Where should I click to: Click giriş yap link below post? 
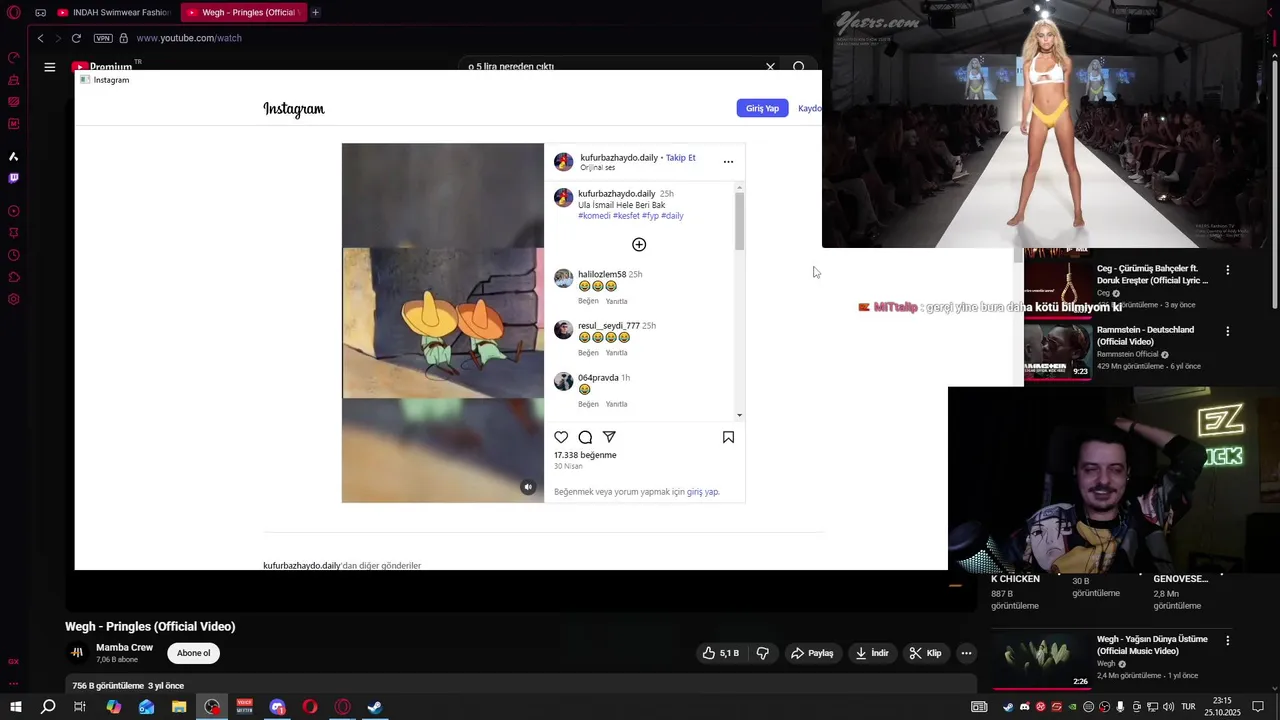[702, 492]
